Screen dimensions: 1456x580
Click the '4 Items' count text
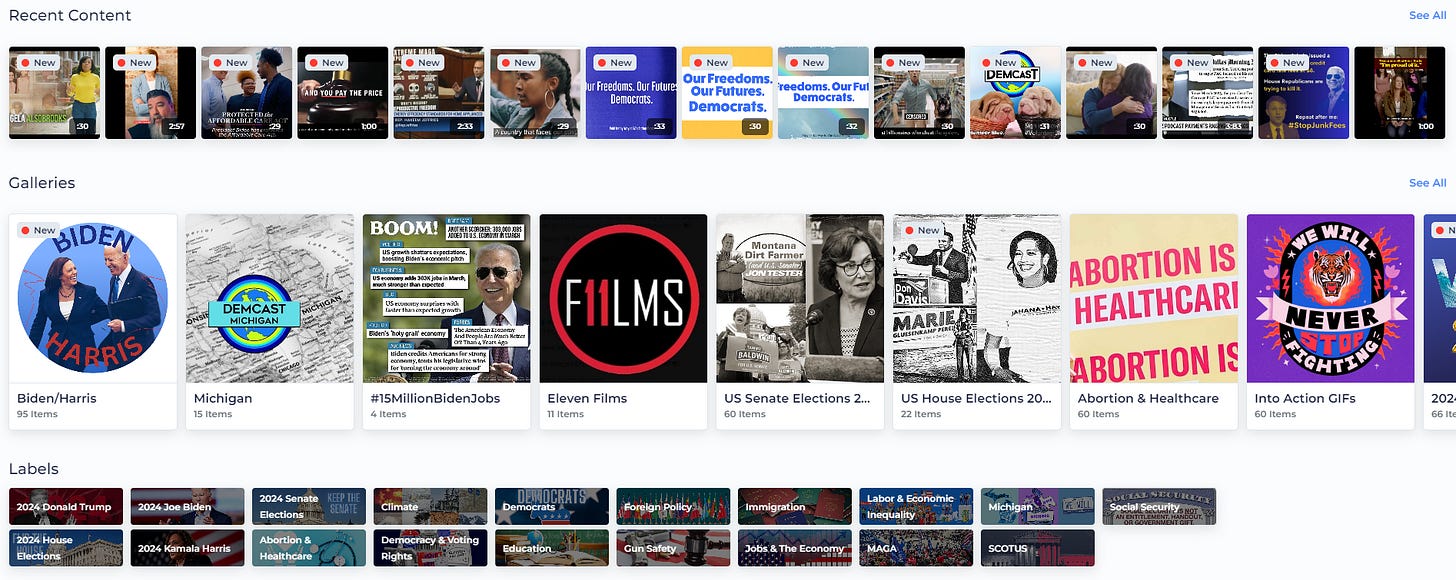[x=389, y=414]
